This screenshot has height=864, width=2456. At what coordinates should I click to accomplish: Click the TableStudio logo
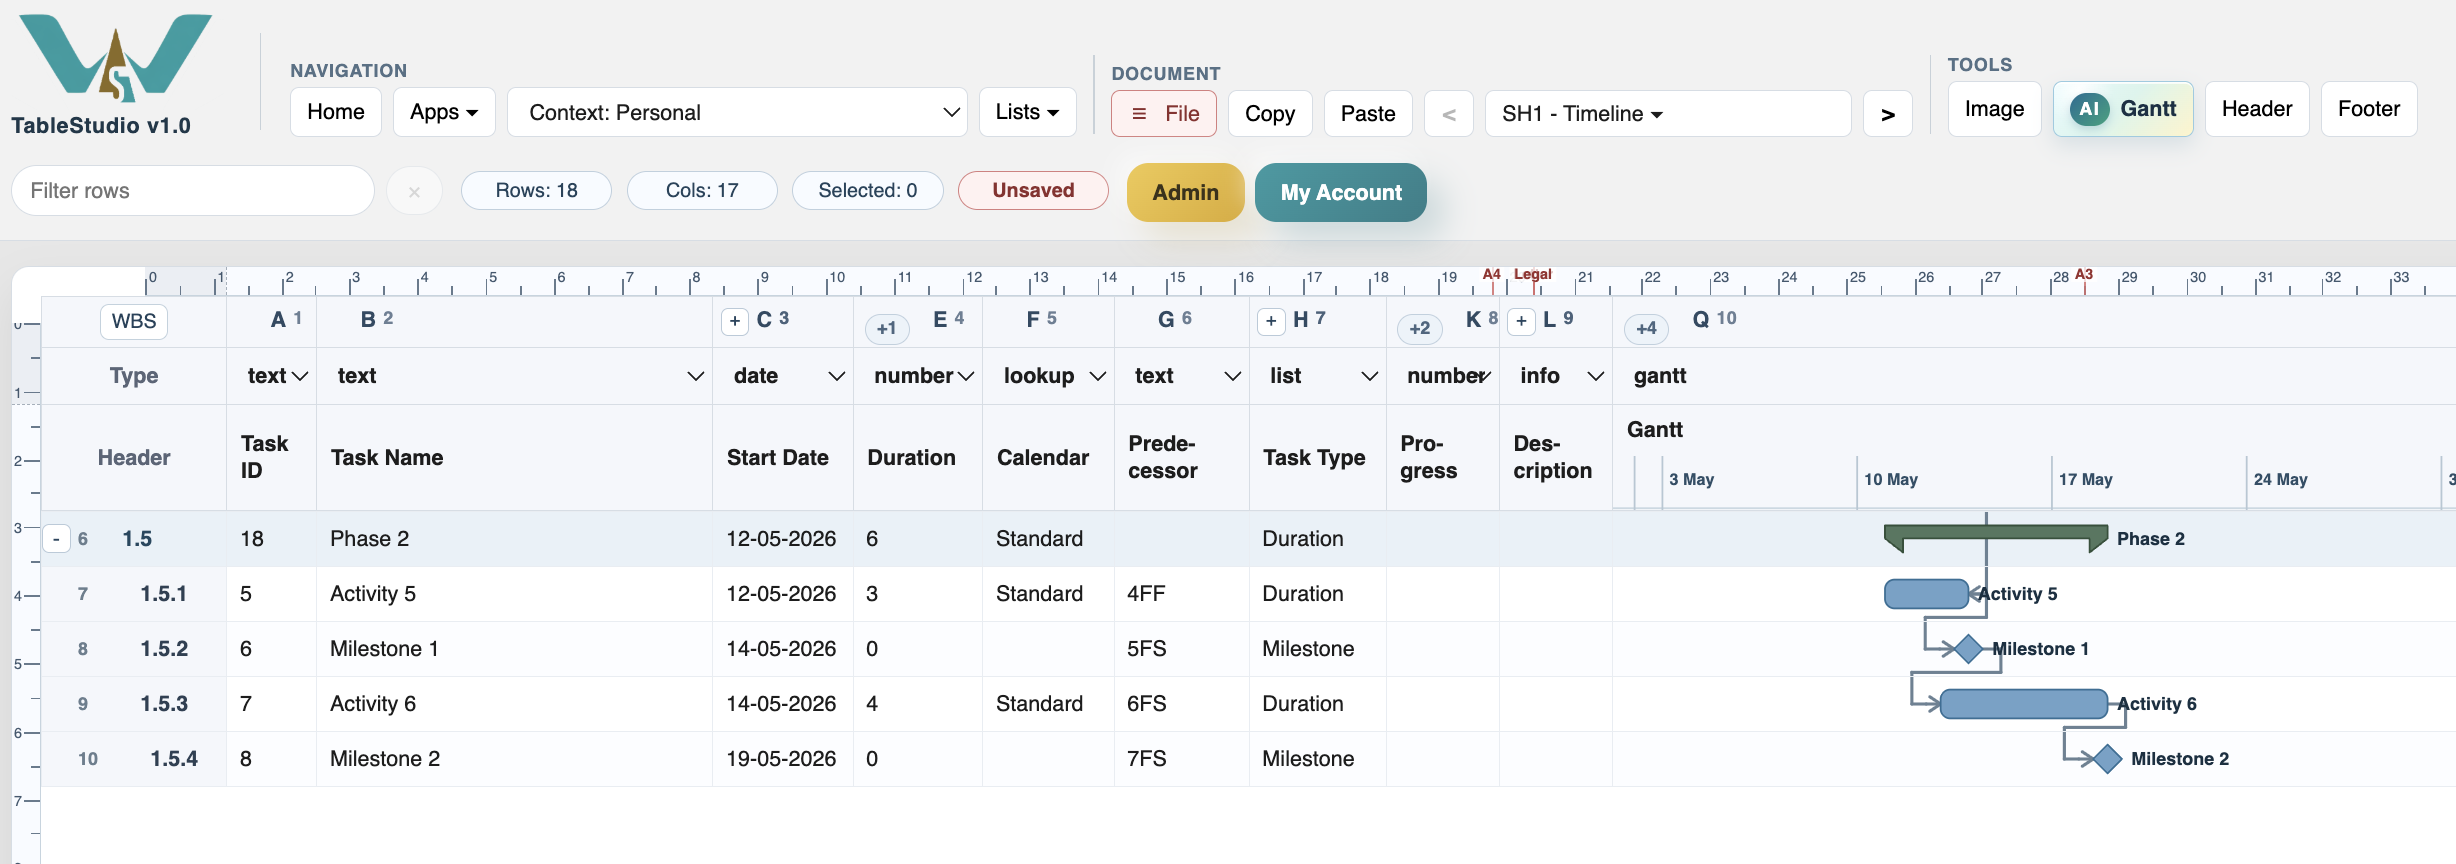coord(115,58)
